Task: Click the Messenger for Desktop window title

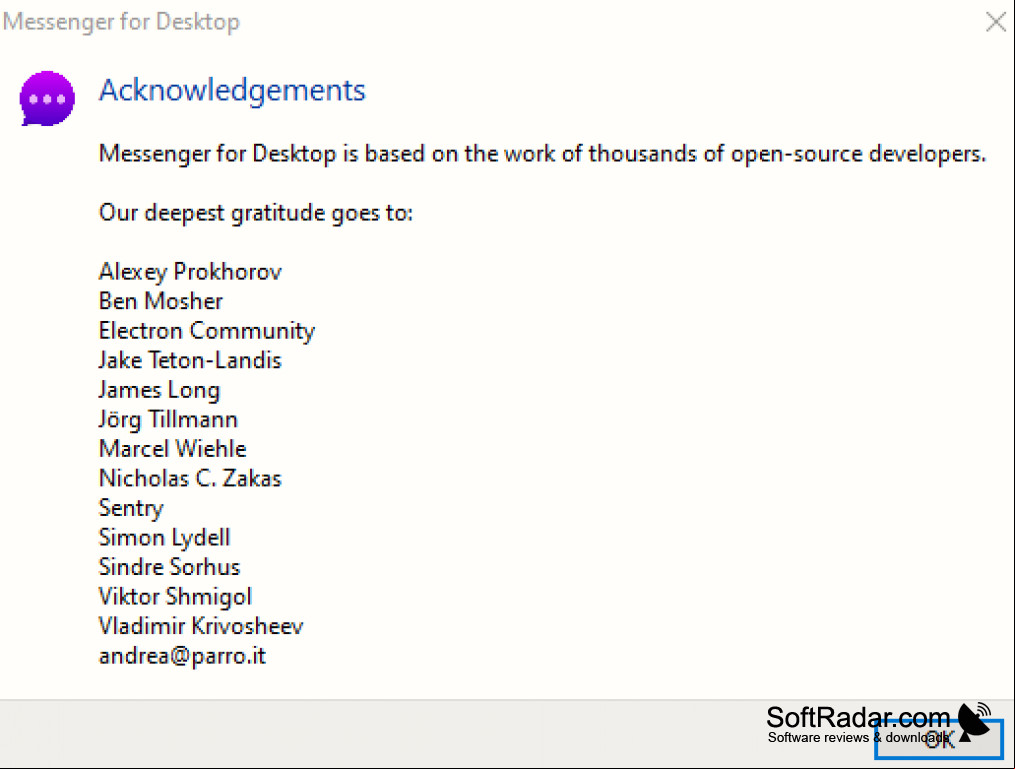Action: (121, 22)
